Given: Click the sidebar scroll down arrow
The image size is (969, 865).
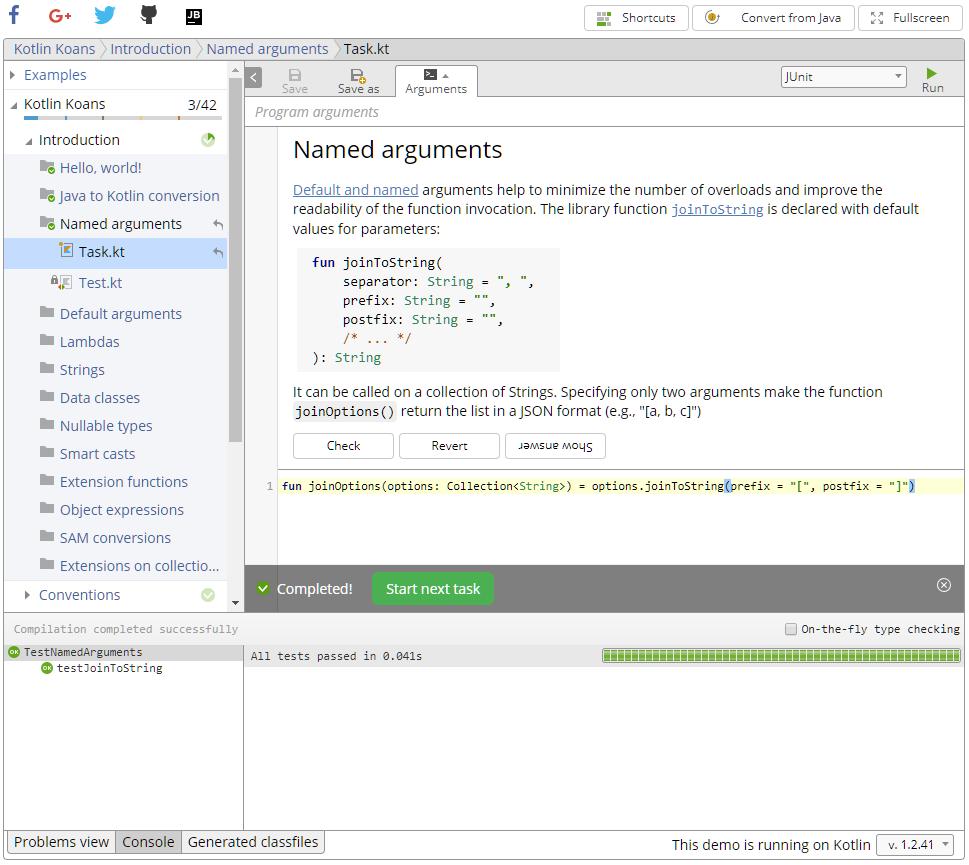Looking at the screenshot, I should (x=235, y=602).
